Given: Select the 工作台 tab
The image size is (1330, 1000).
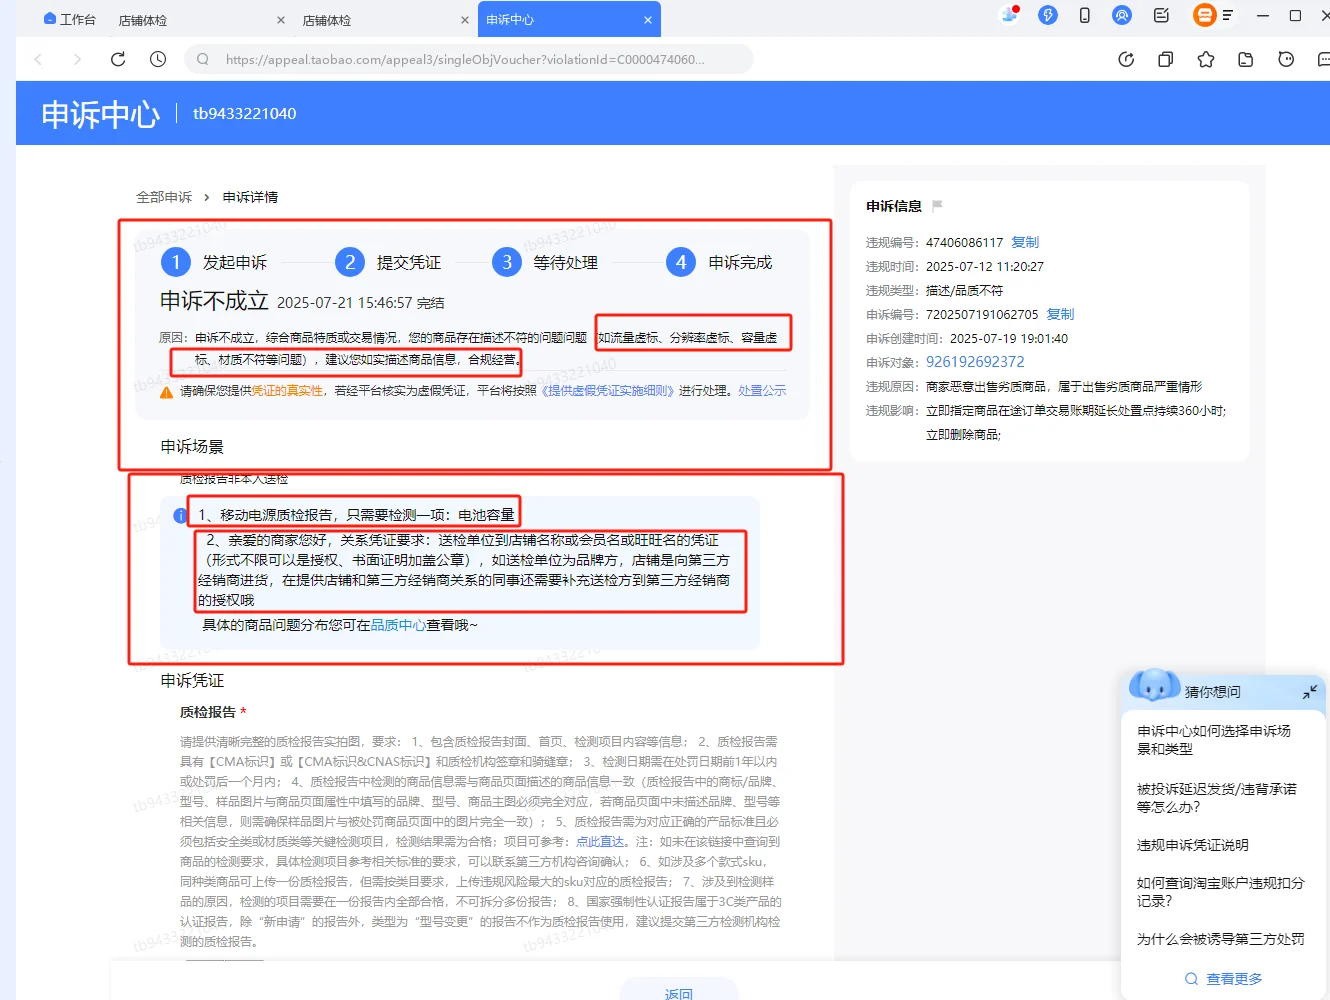Looking at the screenshot, I should click(x=78, y=18).
